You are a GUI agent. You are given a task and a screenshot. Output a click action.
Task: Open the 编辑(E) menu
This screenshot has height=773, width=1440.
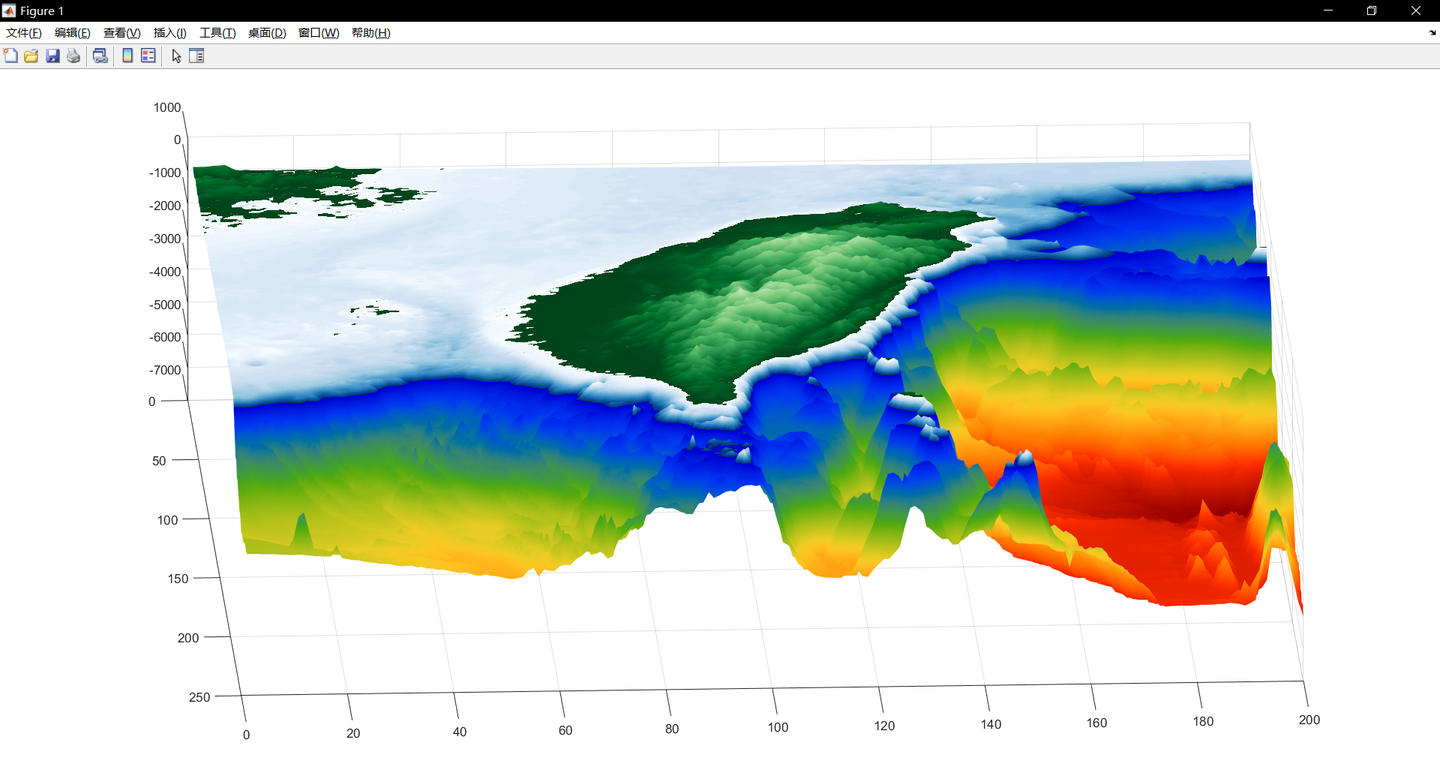coord(72,33)
